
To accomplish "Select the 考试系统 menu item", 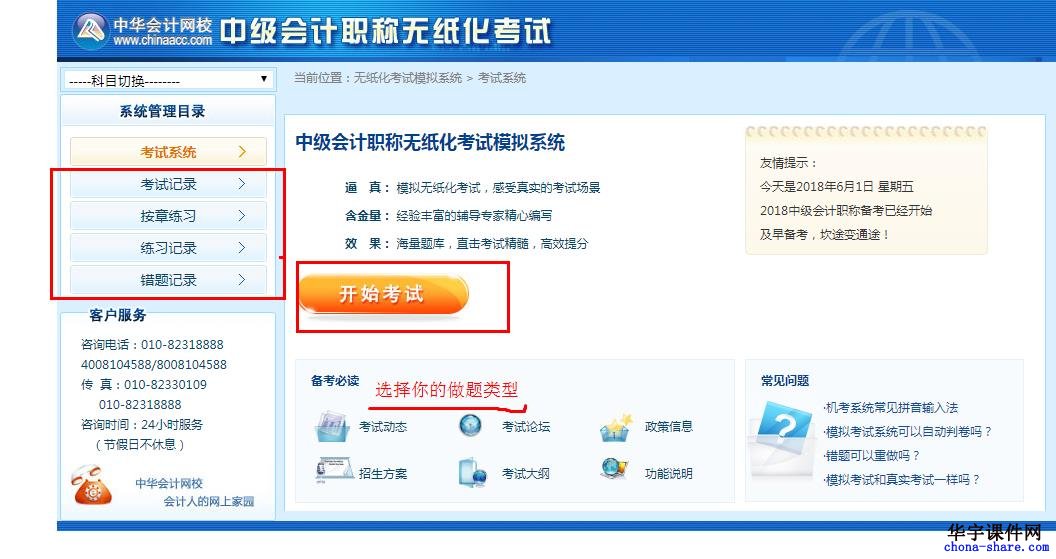I will click(168, 152).
